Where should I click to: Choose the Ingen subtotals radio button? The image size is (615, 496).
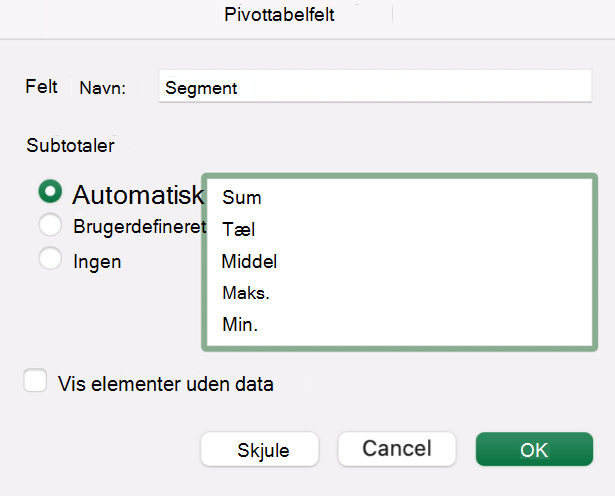click(x=50, y=258)
